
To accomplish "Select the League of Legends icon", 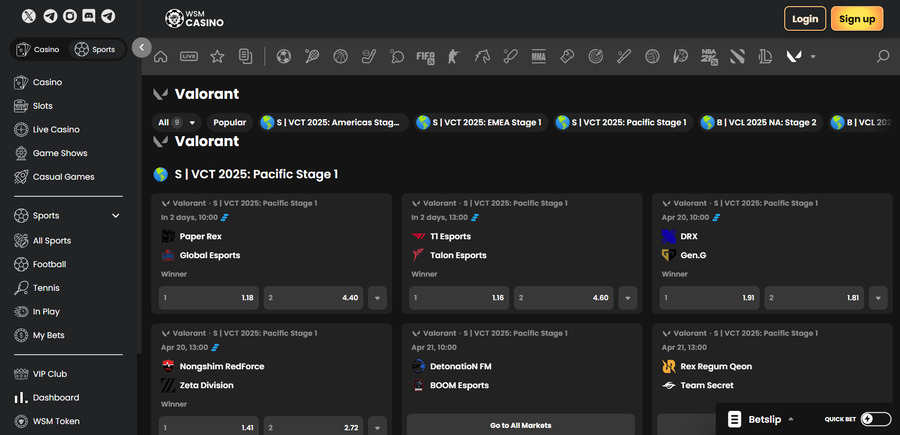I will point(765,56).
